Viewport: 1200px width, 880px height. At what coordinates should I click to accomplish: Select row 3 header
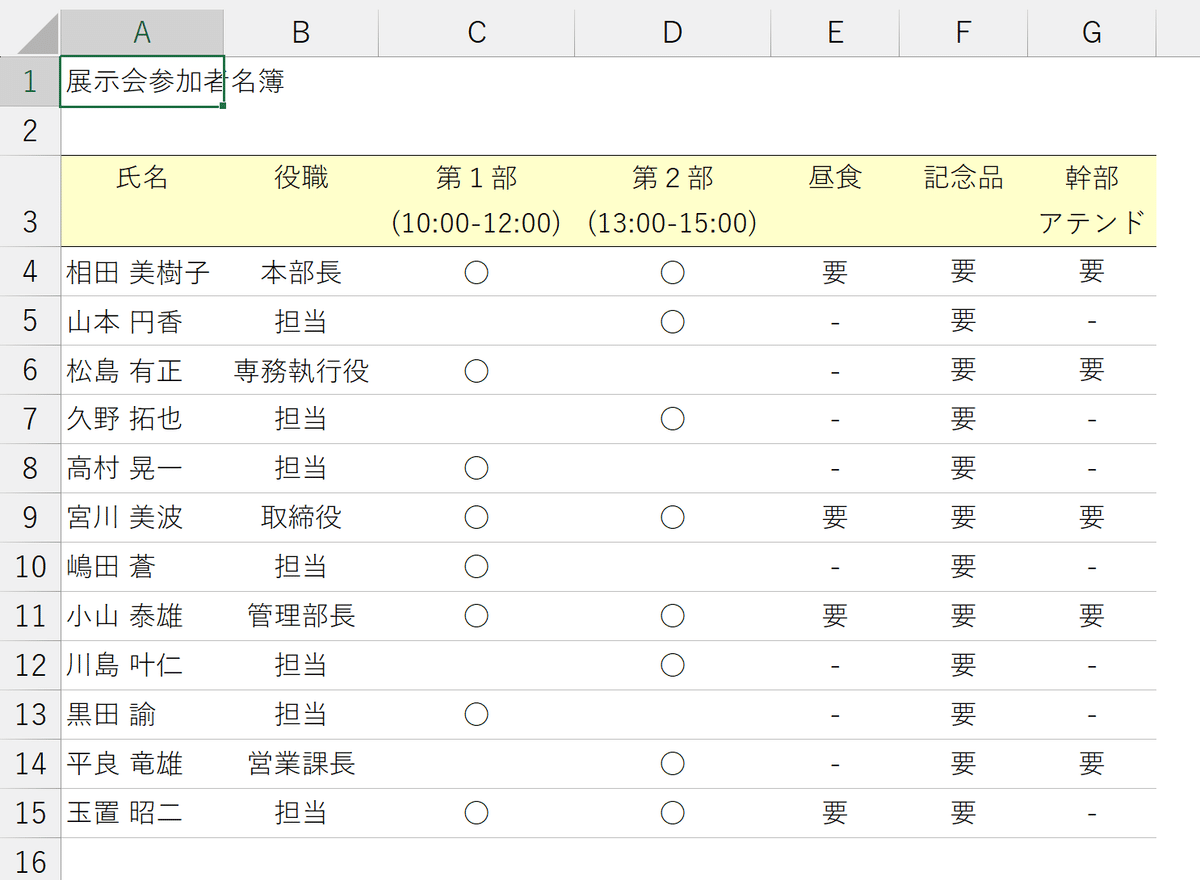pyautogui.click(x=30, y=201)
